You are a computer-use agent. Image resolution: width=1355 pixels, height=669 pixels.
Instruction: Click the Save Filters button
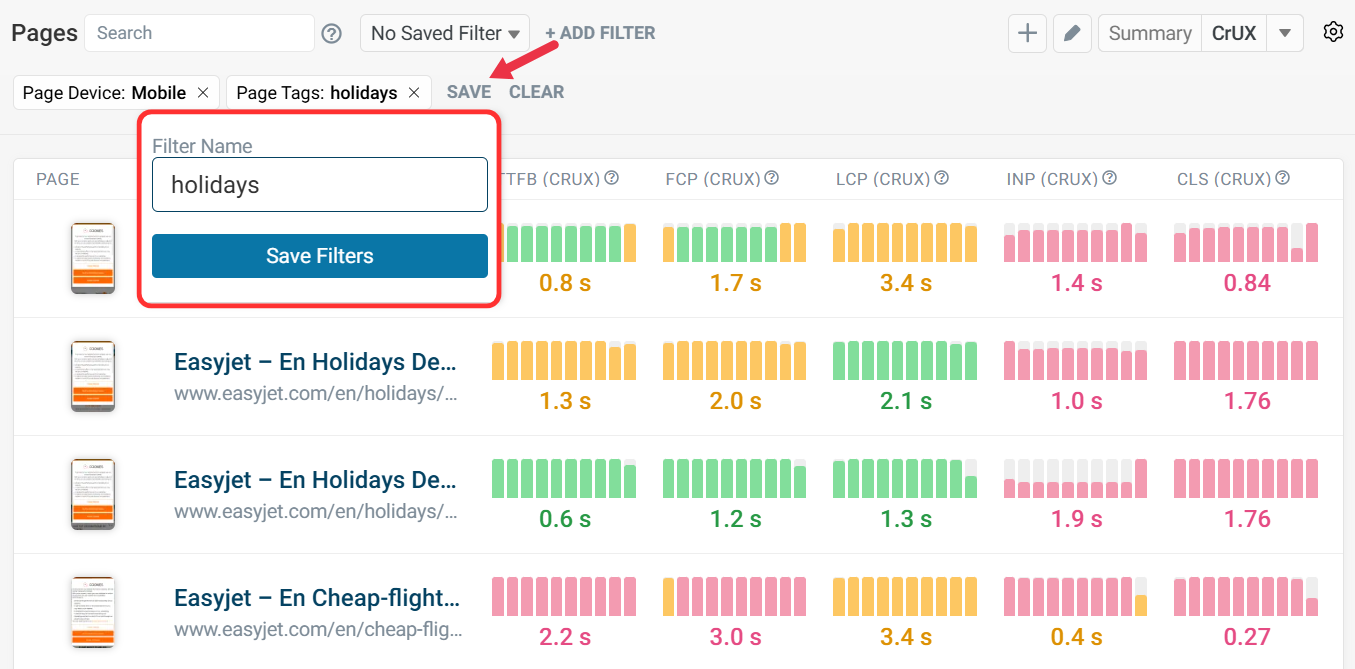pyautogui.click(x=319, y=256)
